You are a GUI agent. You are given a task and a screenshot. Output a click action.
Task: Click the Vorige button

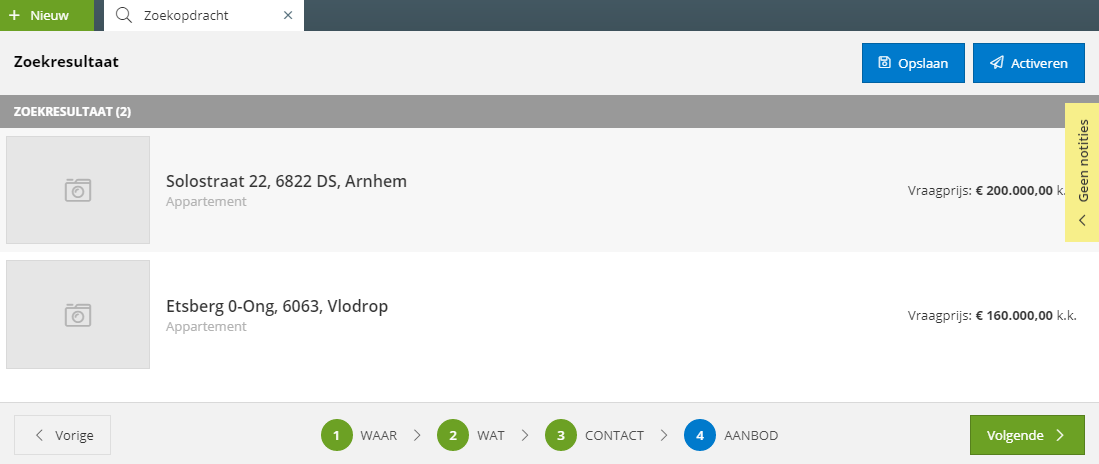point(62,435)
